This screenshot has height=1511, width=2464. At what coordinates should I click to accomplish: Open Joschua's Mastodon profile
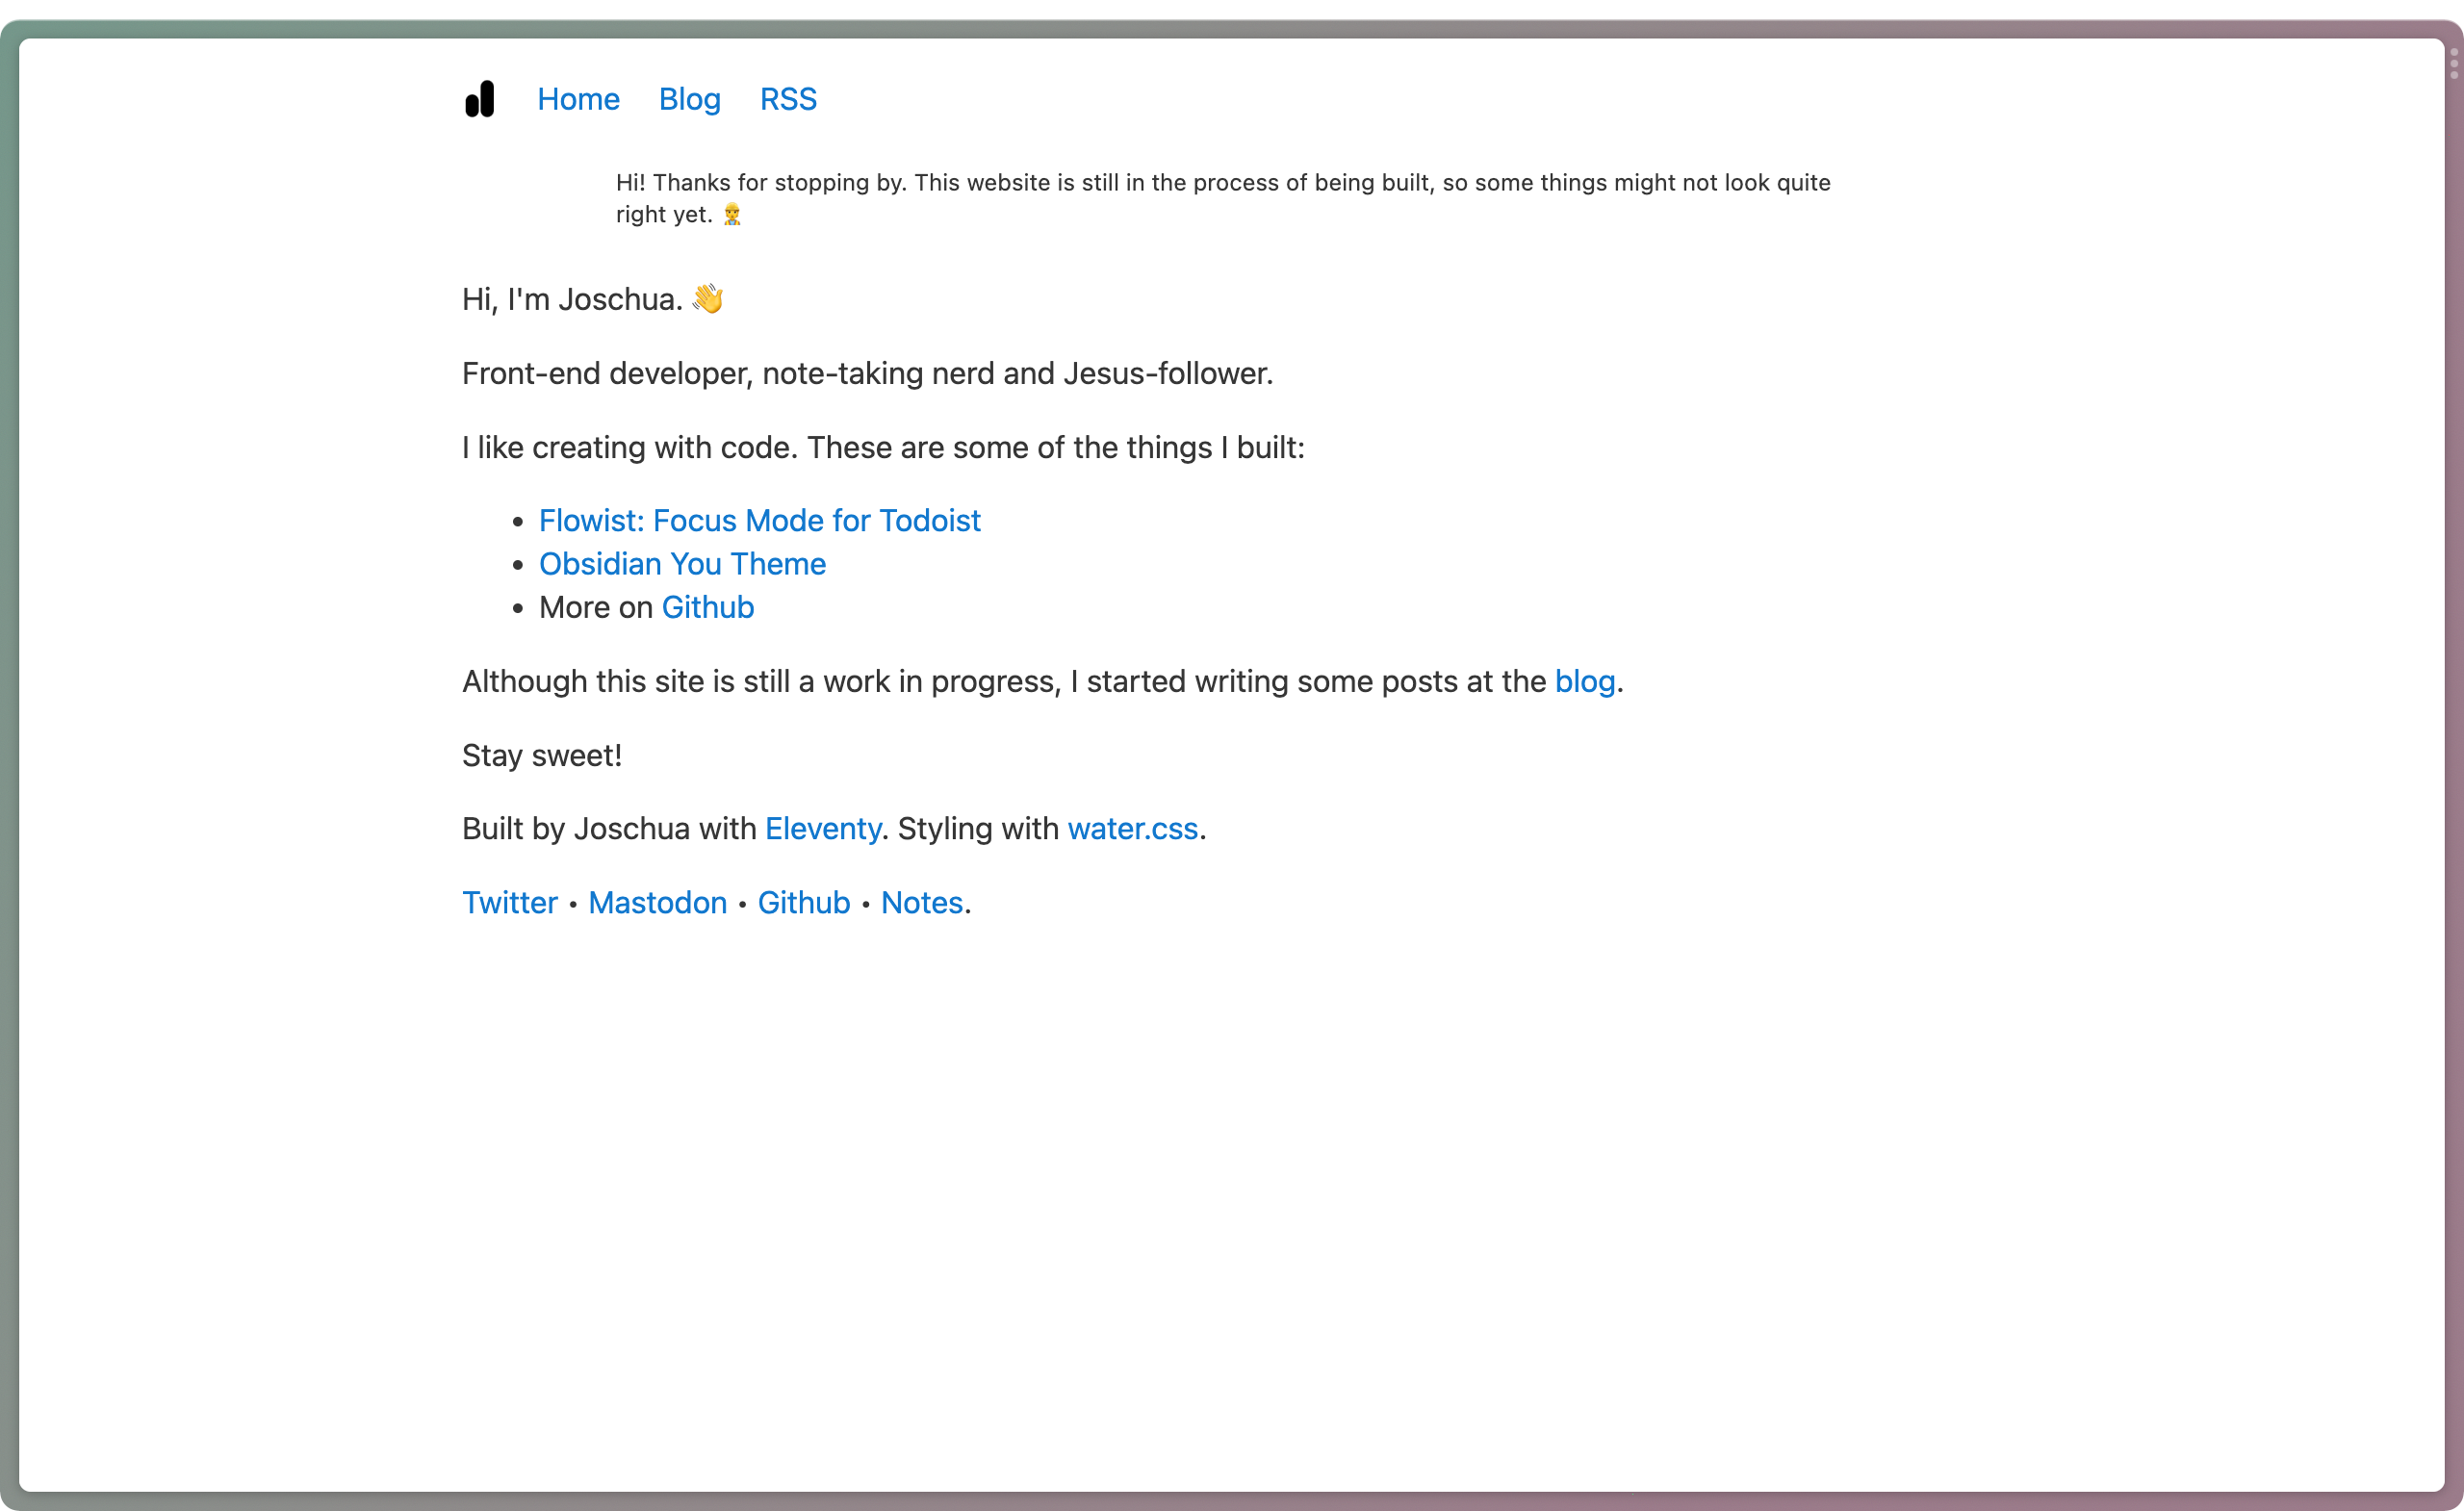[657, 902]
